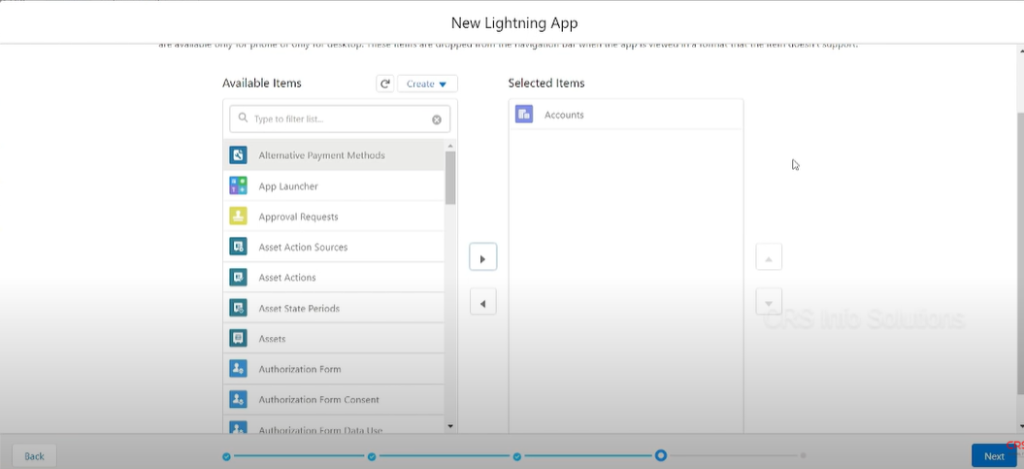This screenshot has height=469, width=1024.
Task: Click the page vertical scrollbar
Action: [1020, 253]
